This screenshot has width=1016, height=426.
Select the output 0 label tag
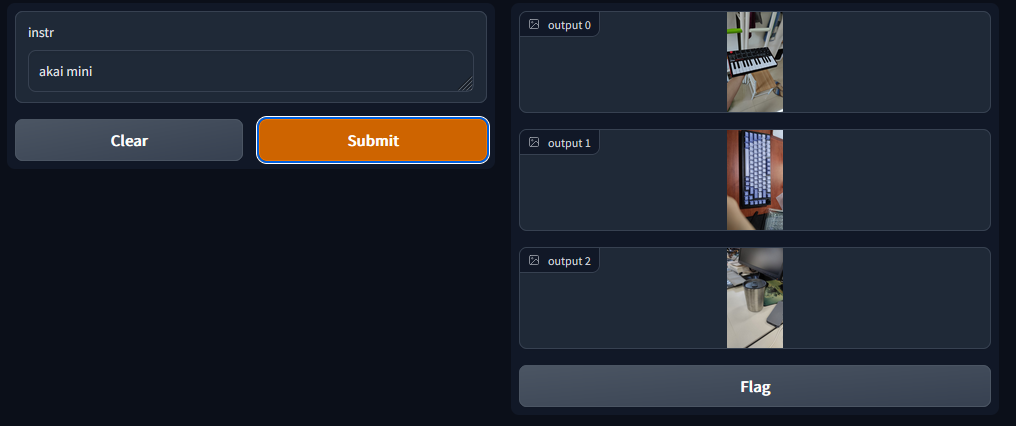(x=560, y=25)
